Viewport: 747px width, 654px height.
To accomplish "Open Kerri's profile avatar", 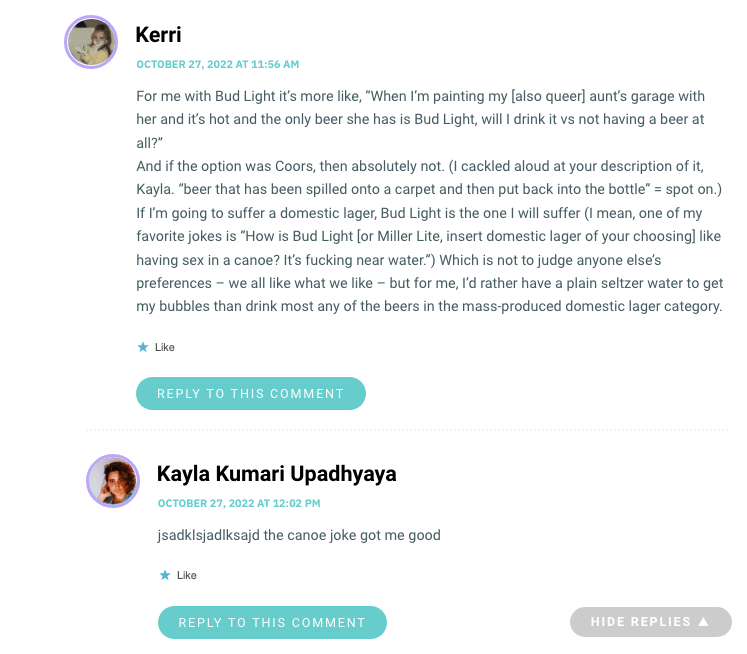I will 92,43.
